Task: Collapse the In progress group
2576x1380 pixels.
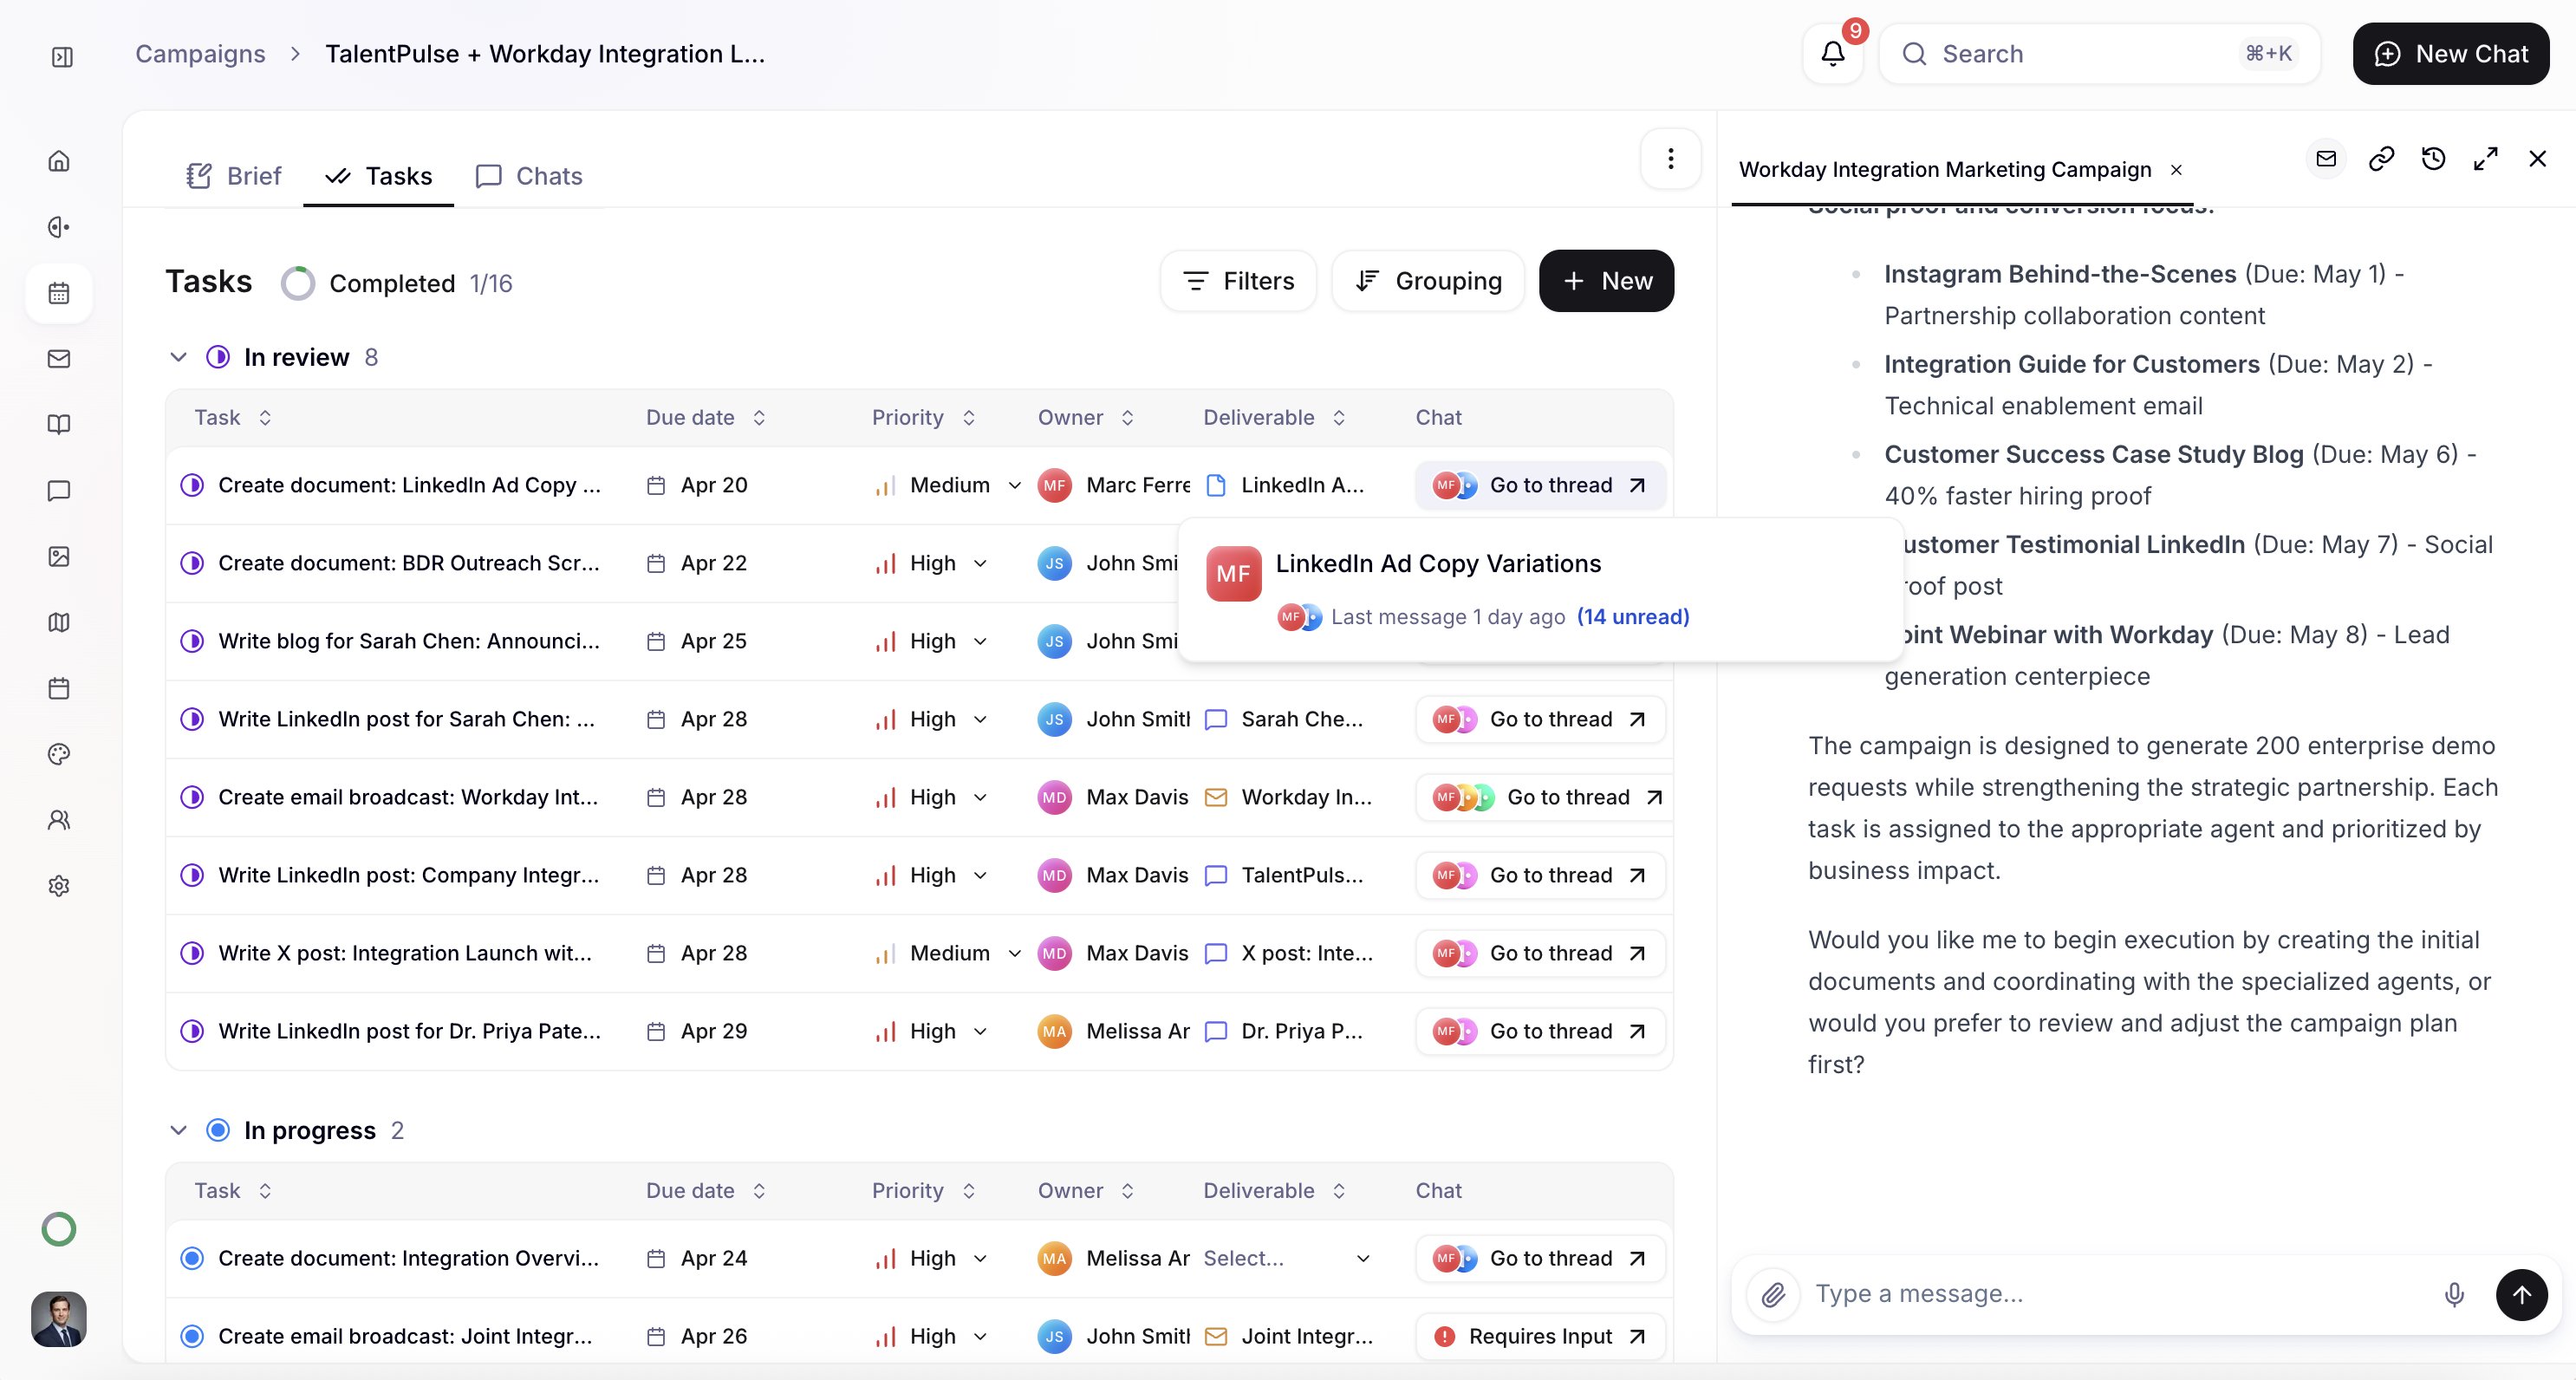Action: [x=178, y=1130]
